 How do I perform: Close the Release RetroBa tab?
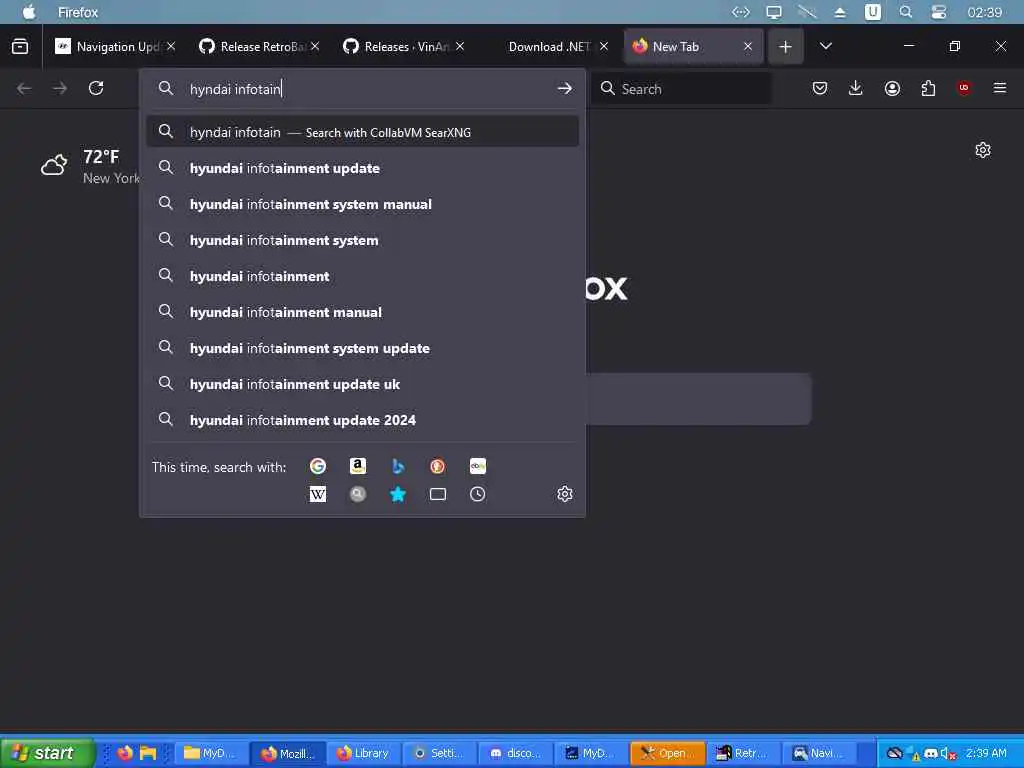click(x=315, y=46)
